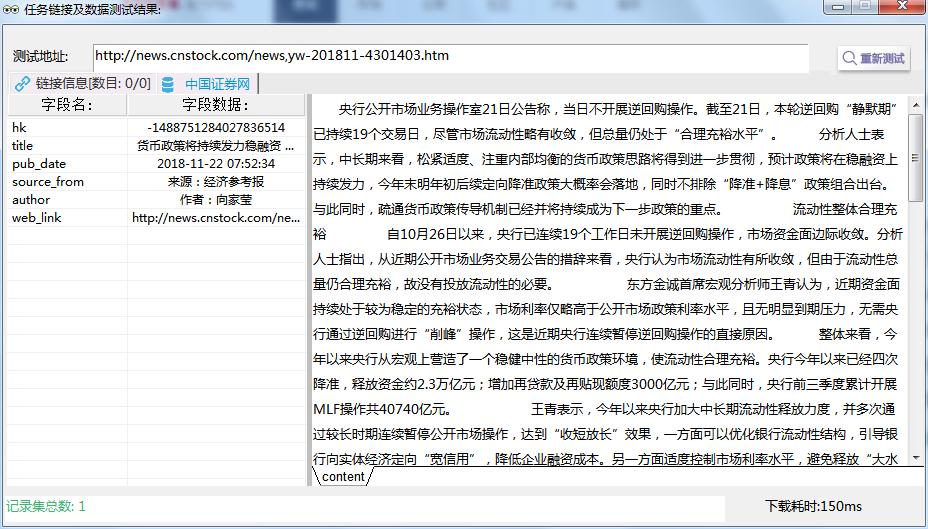Select the source_from field name
The image size is (928, 529).
point(48,182)
